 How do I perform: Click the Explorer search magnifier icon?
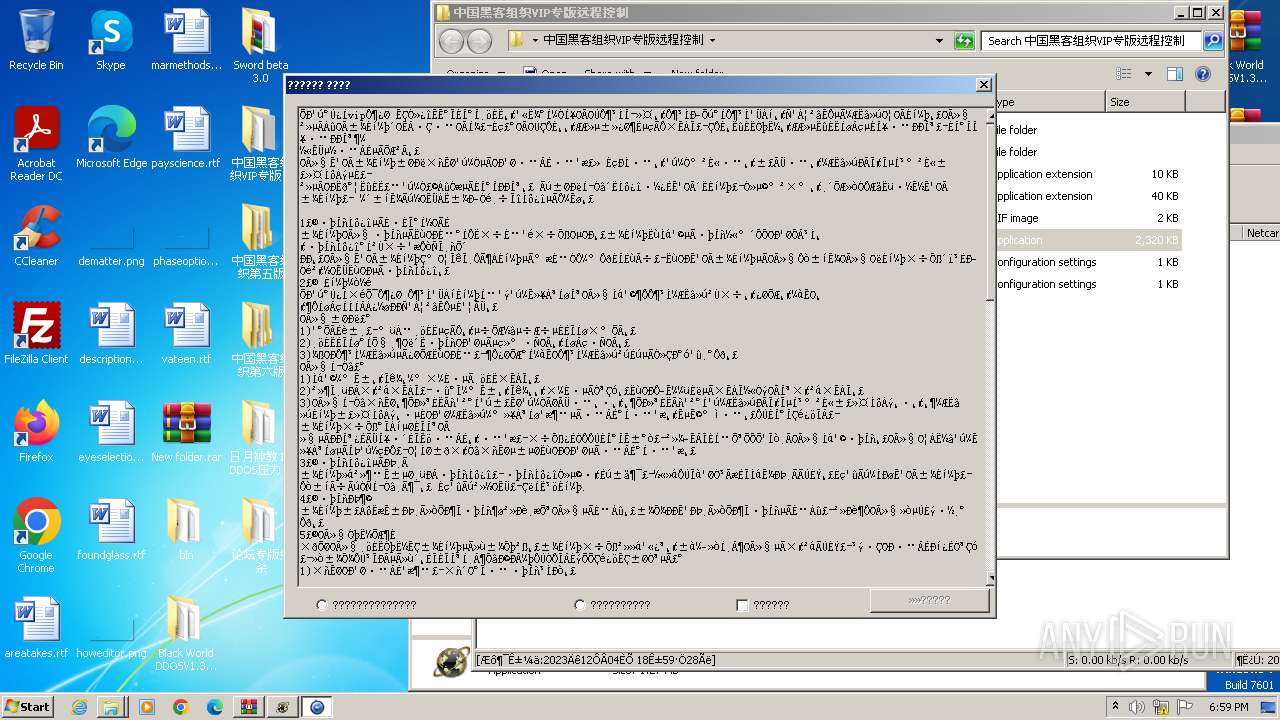click(1213, 41)
